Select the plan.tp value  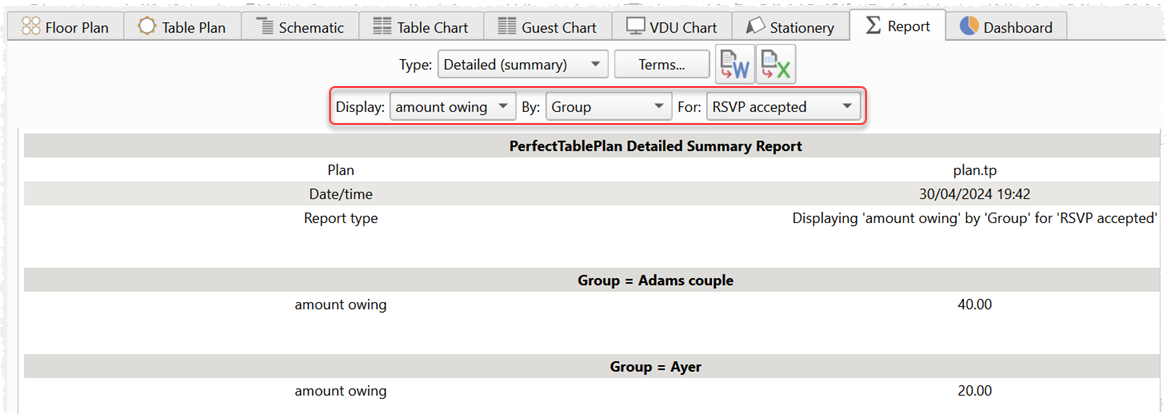975,170
